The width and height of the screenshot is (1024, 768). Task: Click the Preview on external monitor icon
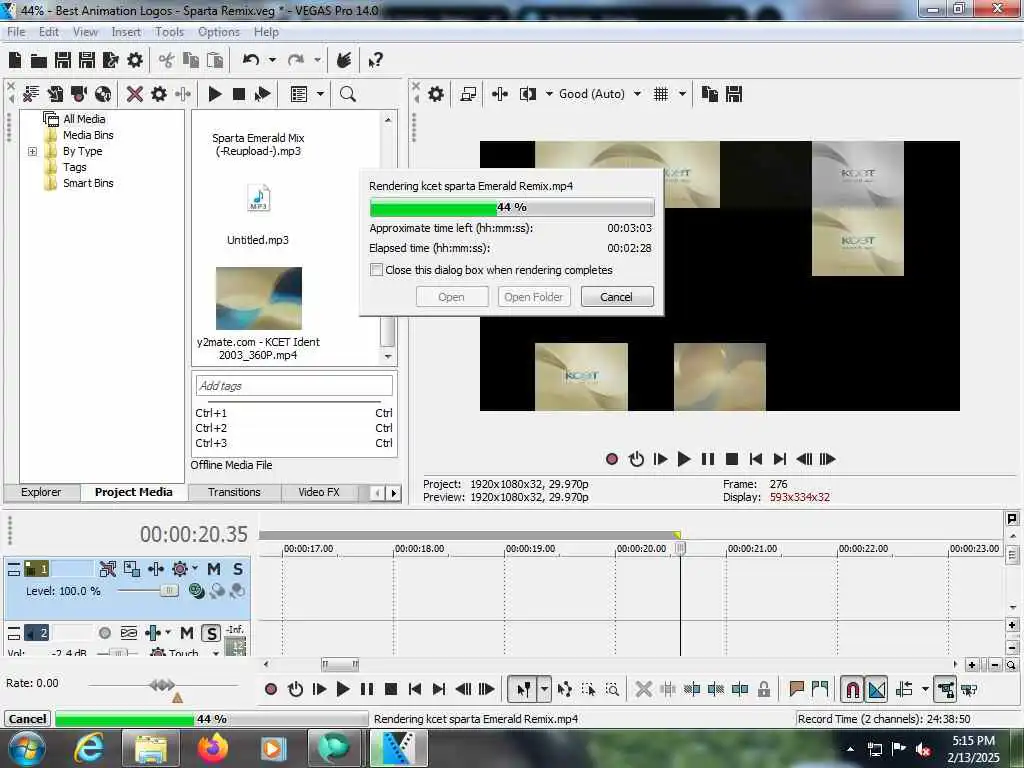click(x=468, y=94)
